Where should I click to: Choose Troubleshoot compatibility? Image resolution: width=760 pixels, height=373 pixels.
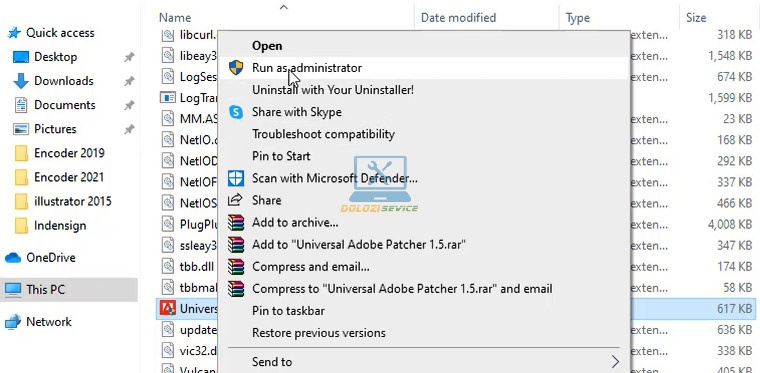point(323,134)
